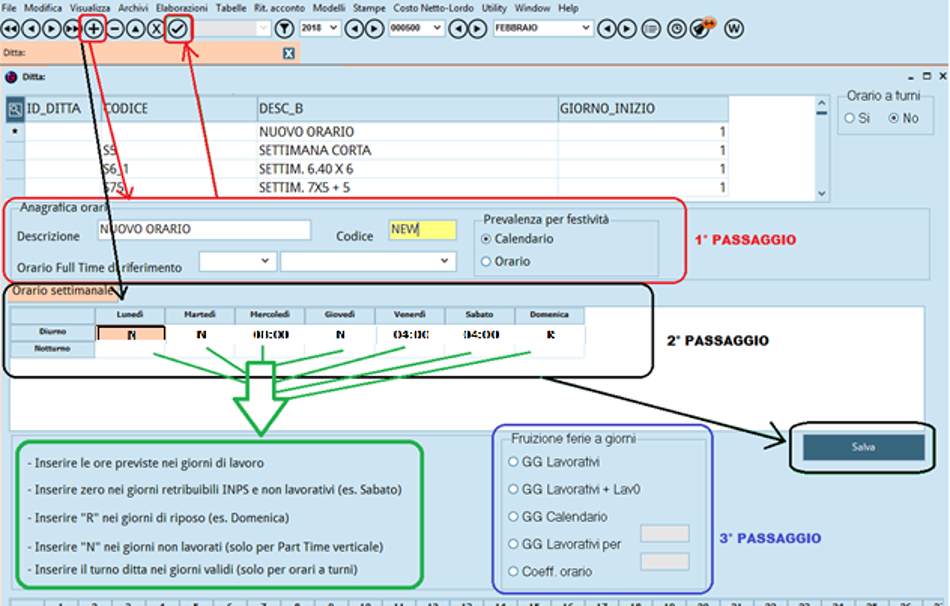950x606 pixels.
Task: Select the SETTIMANA CORTA table row
Action: pyautogui.click(x=367, y=150)
